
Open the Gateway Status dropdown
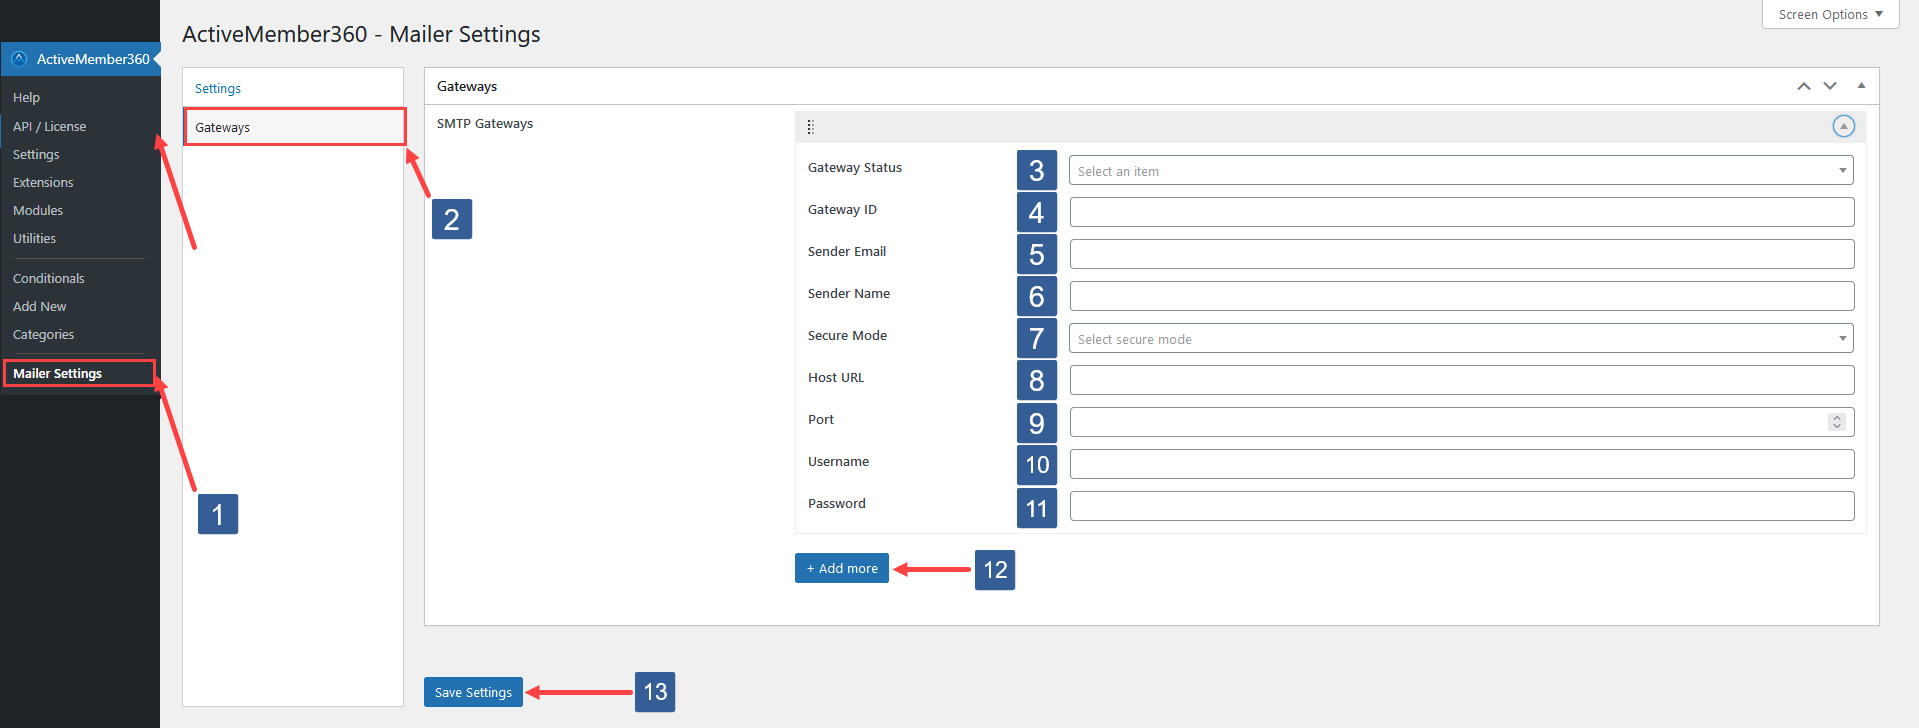pos(1461,171)
